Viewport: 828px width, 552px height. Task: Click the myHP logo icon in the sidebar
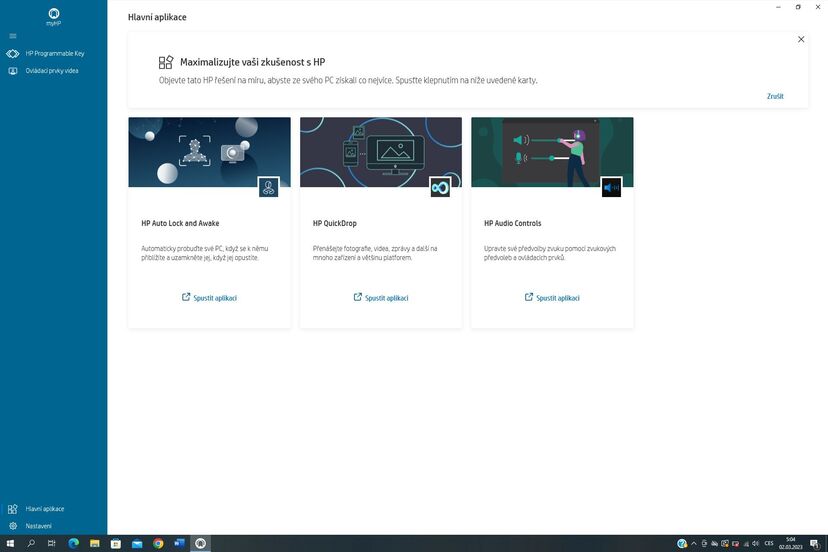[x=53, y=14]
